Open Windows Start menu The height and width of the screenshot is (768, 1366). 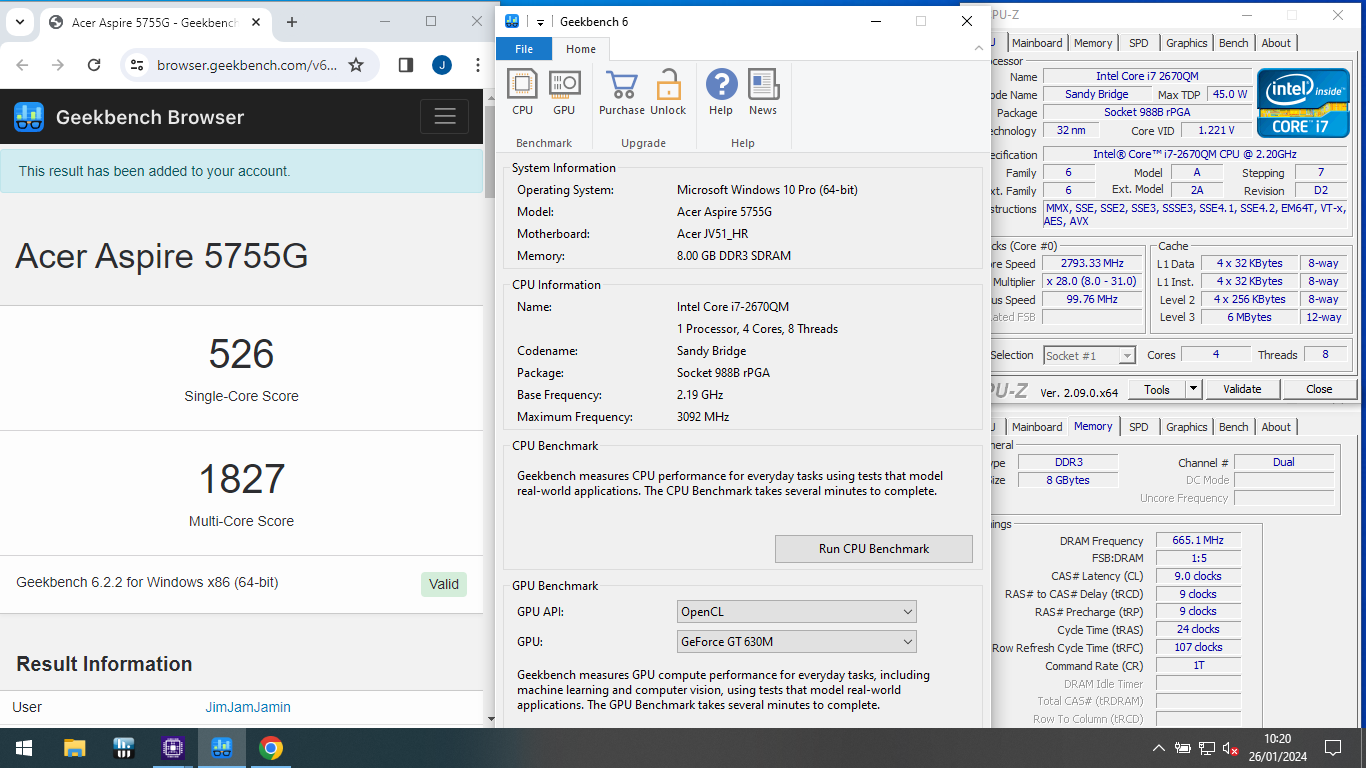(x=24, y=748)
